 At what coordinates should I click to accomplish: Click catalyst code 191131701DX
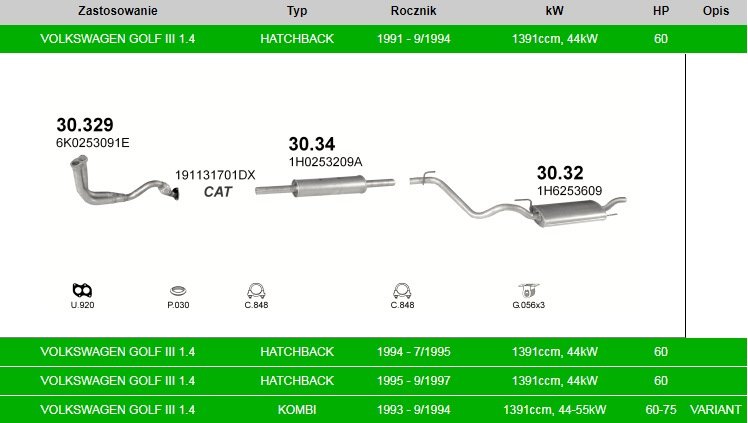point(215,175)
